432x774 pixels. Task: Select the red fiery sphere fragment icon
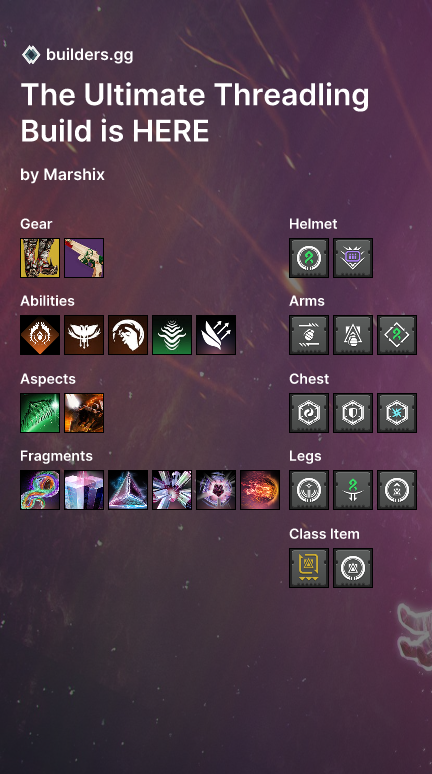(x=260, y=490)
